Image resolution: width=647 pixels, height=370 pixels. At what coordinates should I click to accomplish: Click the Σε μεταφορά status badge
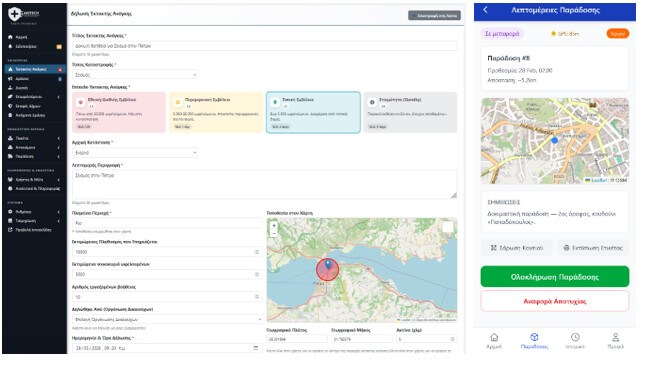[x=502, y=34]
